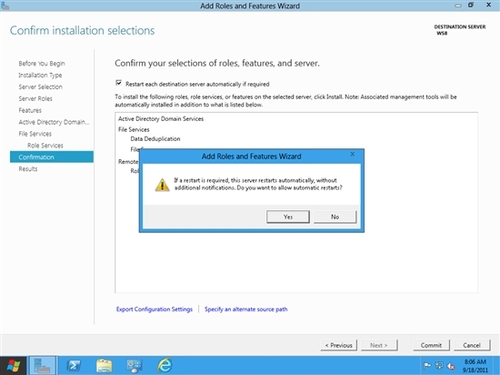Viewport: 500px width, 375px height.
Task: Open File Explorer folder icon on the taskbar
Action: click(104, 366)
